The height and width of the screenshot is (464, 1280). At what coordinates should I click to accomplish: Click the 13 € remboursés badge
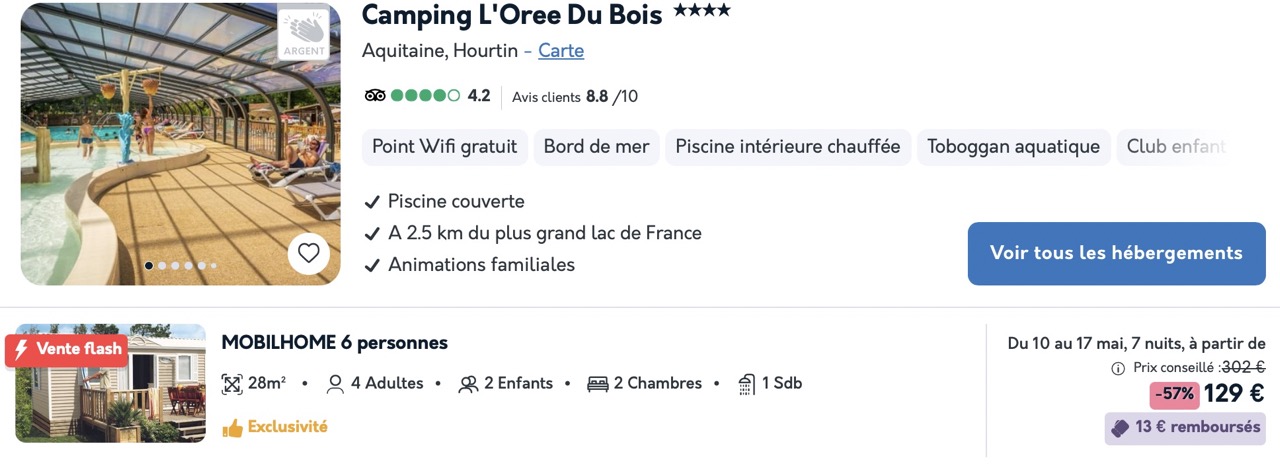pos(1185,428)
